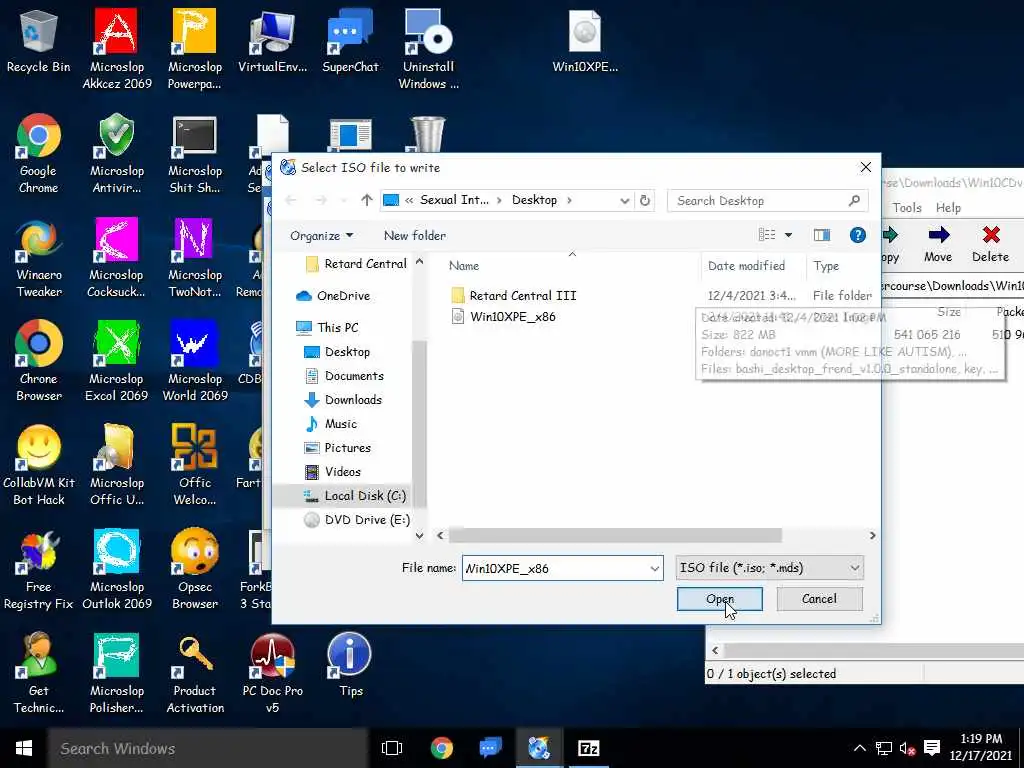
Task: Open the Action Center notification icon
Action: click(x=933, y=748)
